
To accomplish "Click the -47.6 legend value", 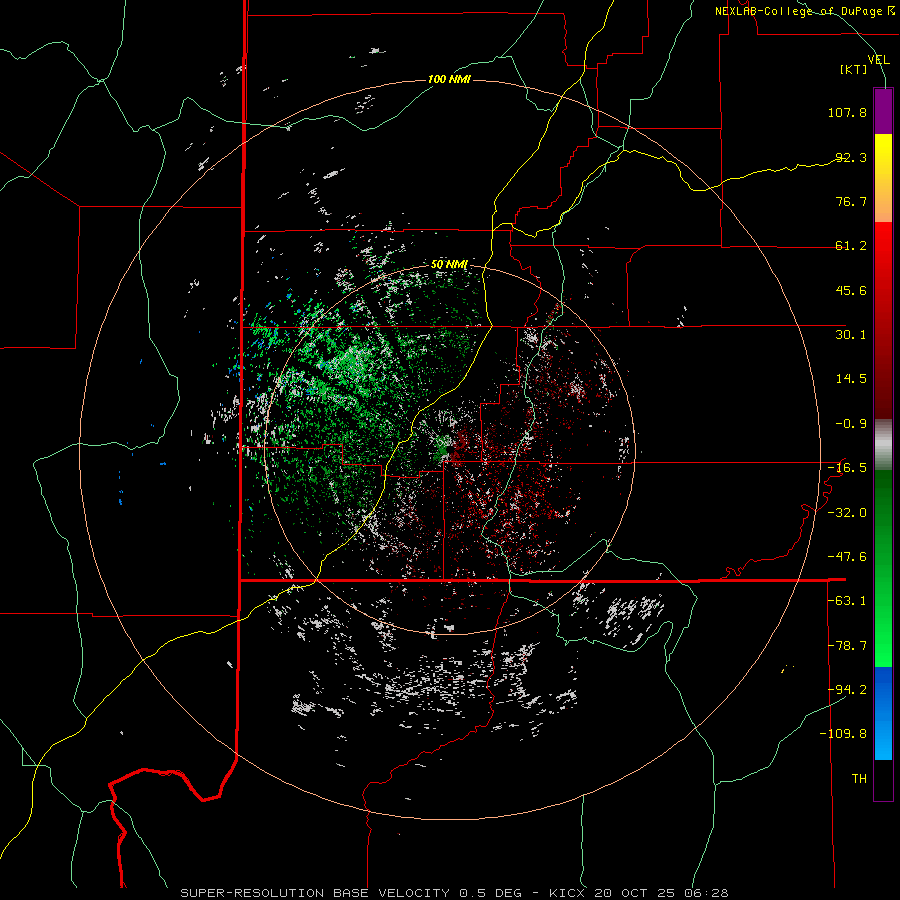I will [847, 557].
